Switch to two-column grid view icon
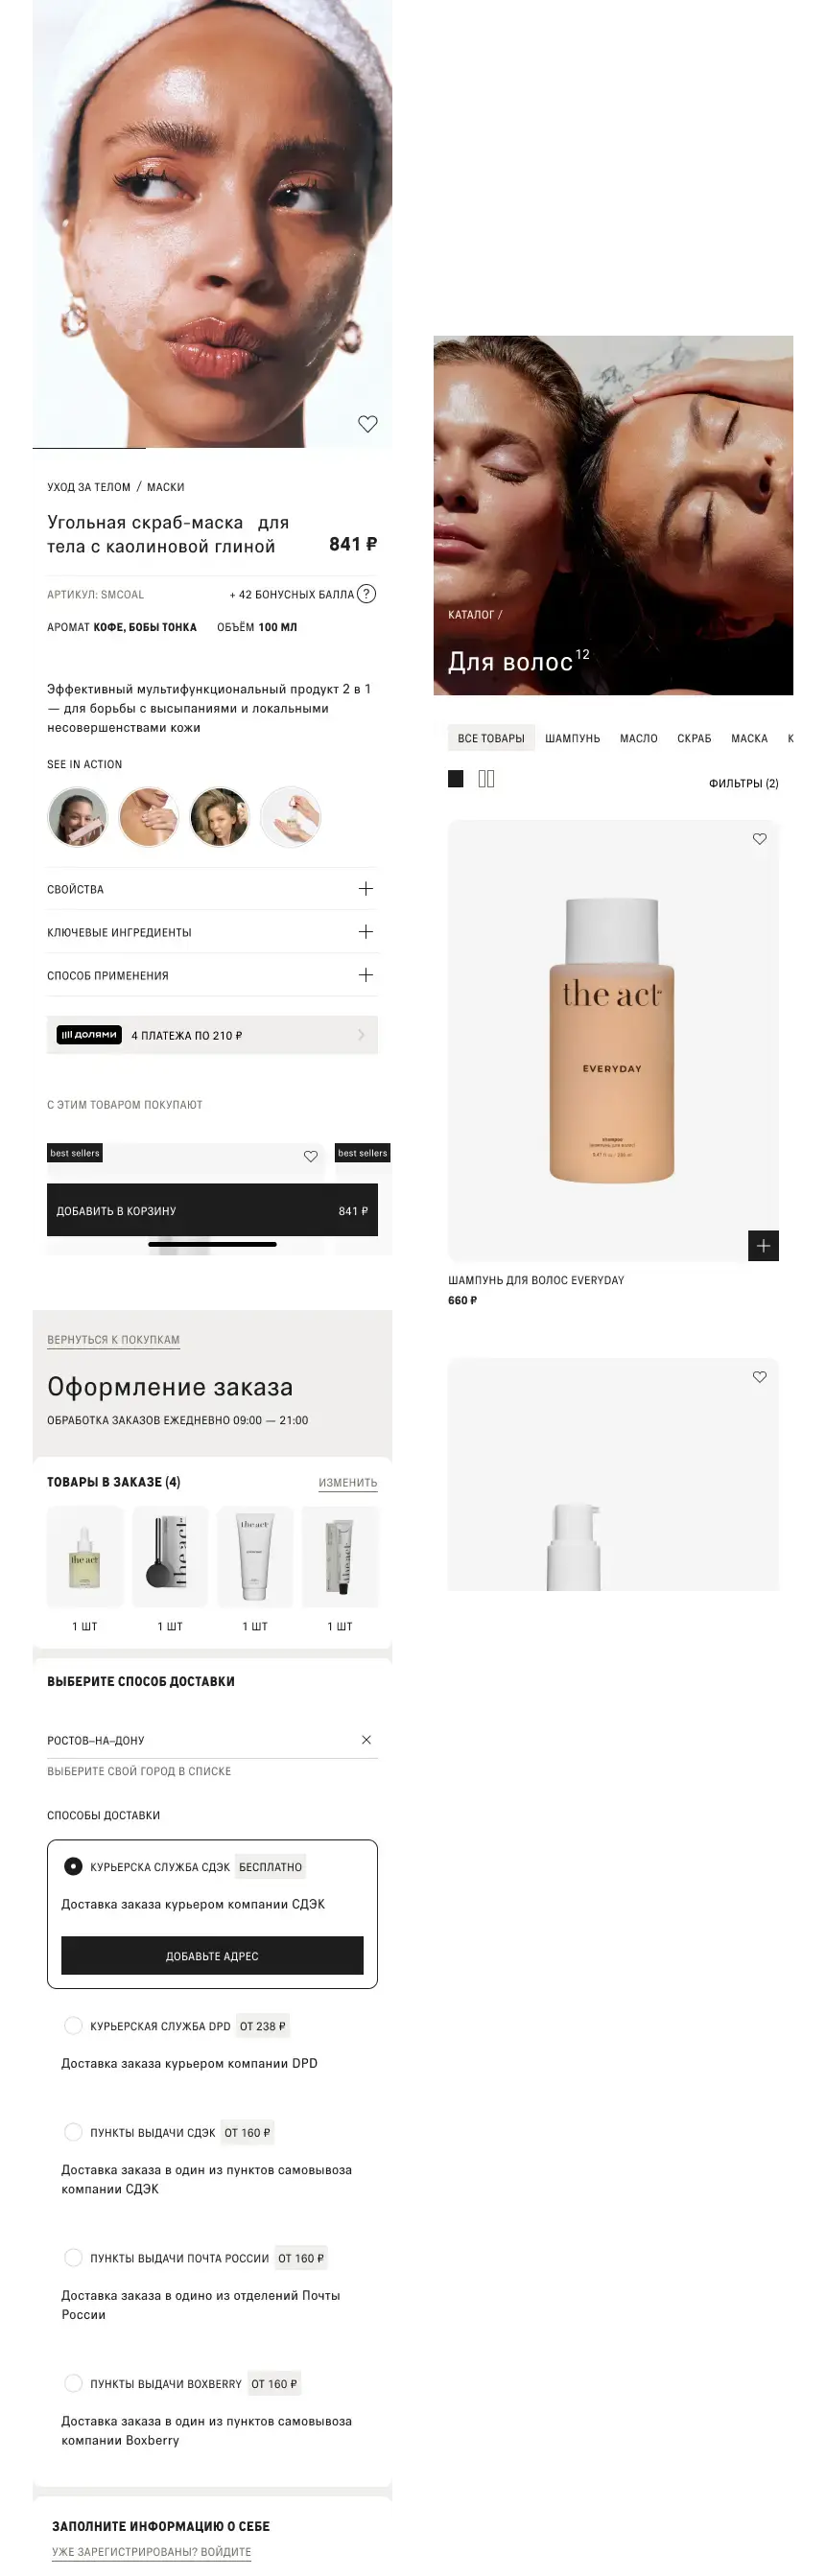This screenshot has width=826, height=2576. (487, 779)
